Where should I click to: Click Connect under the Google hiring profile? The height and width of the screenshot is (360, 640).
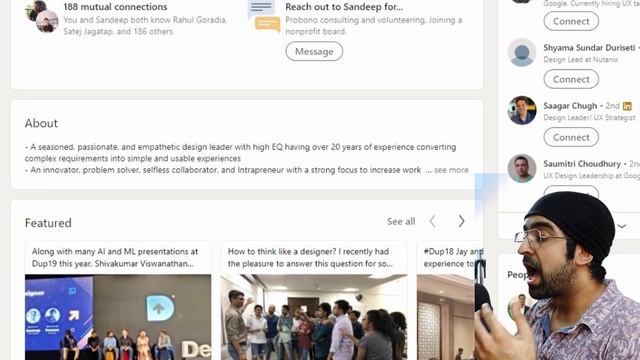pos(571,21)
